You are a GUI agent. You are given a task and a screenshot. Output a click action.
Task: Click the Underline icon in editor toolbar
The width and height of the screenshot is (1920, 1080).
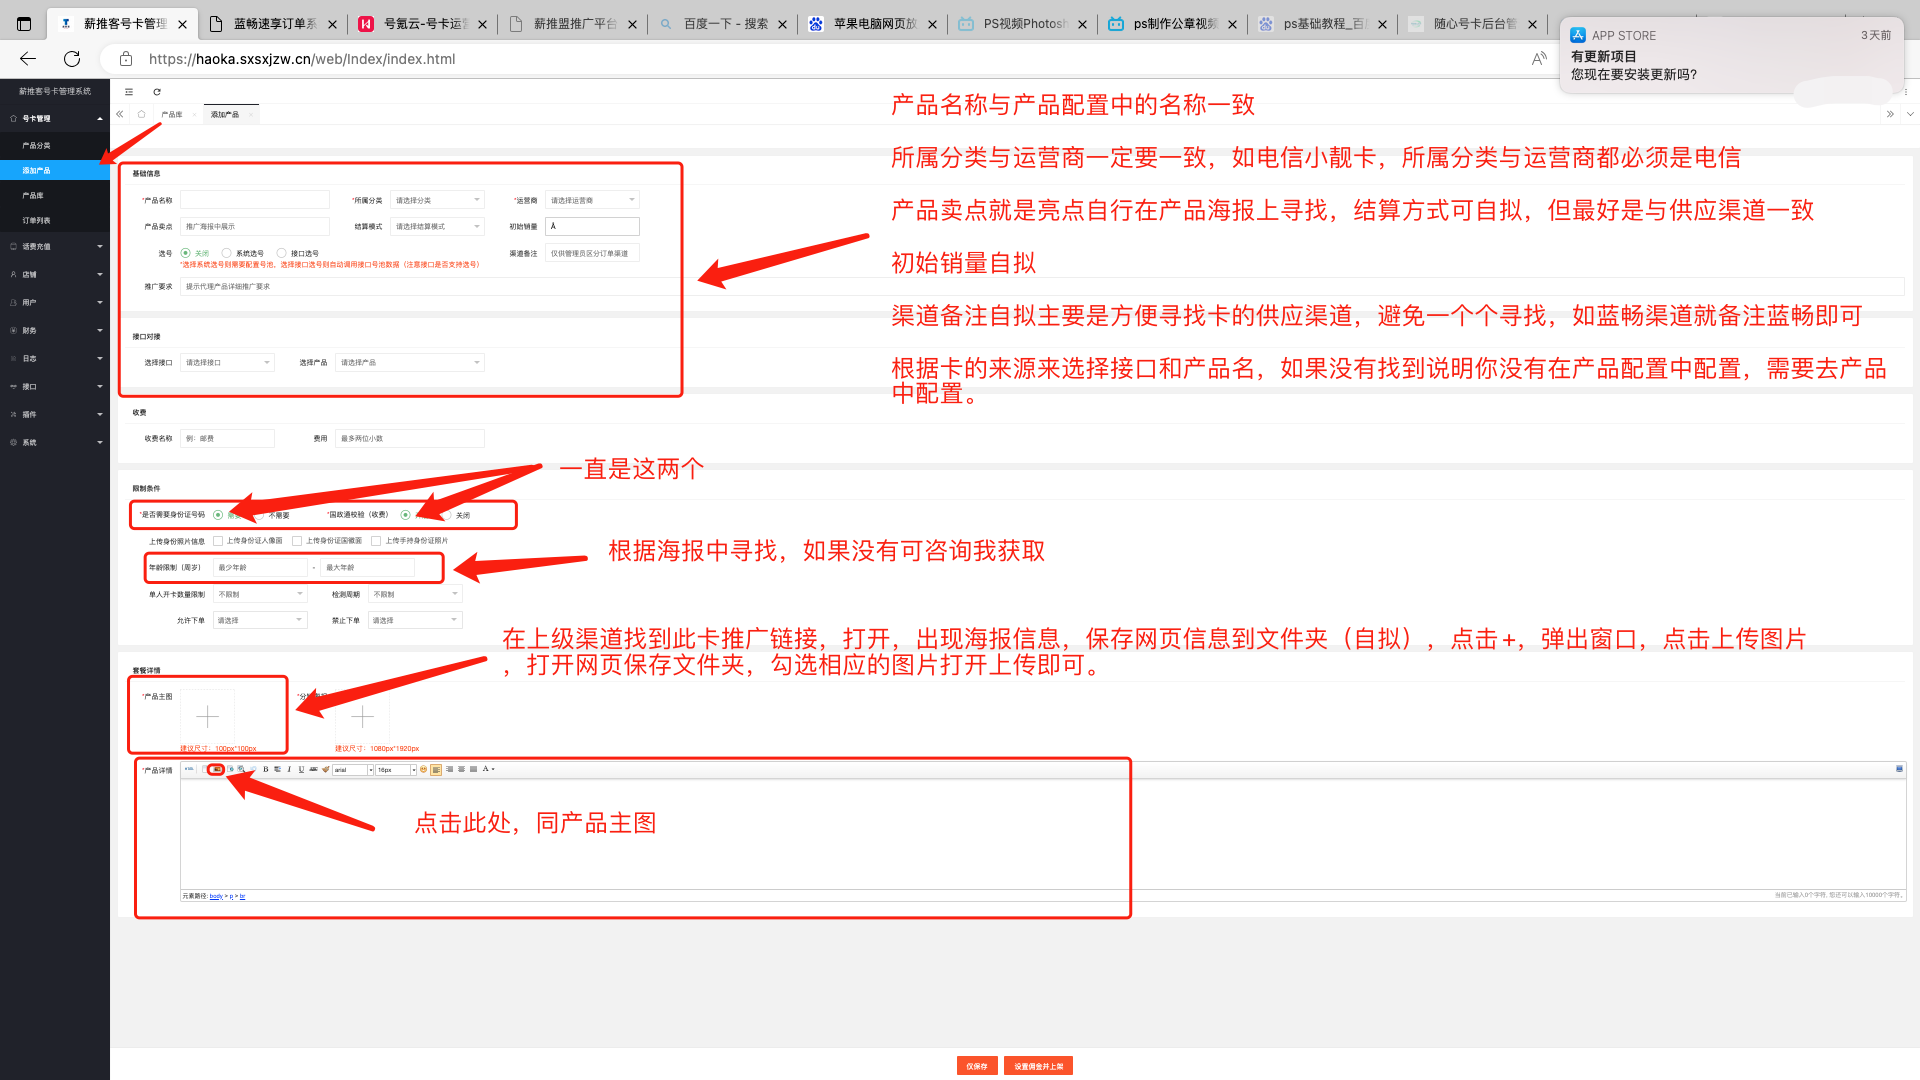(301, 769)
